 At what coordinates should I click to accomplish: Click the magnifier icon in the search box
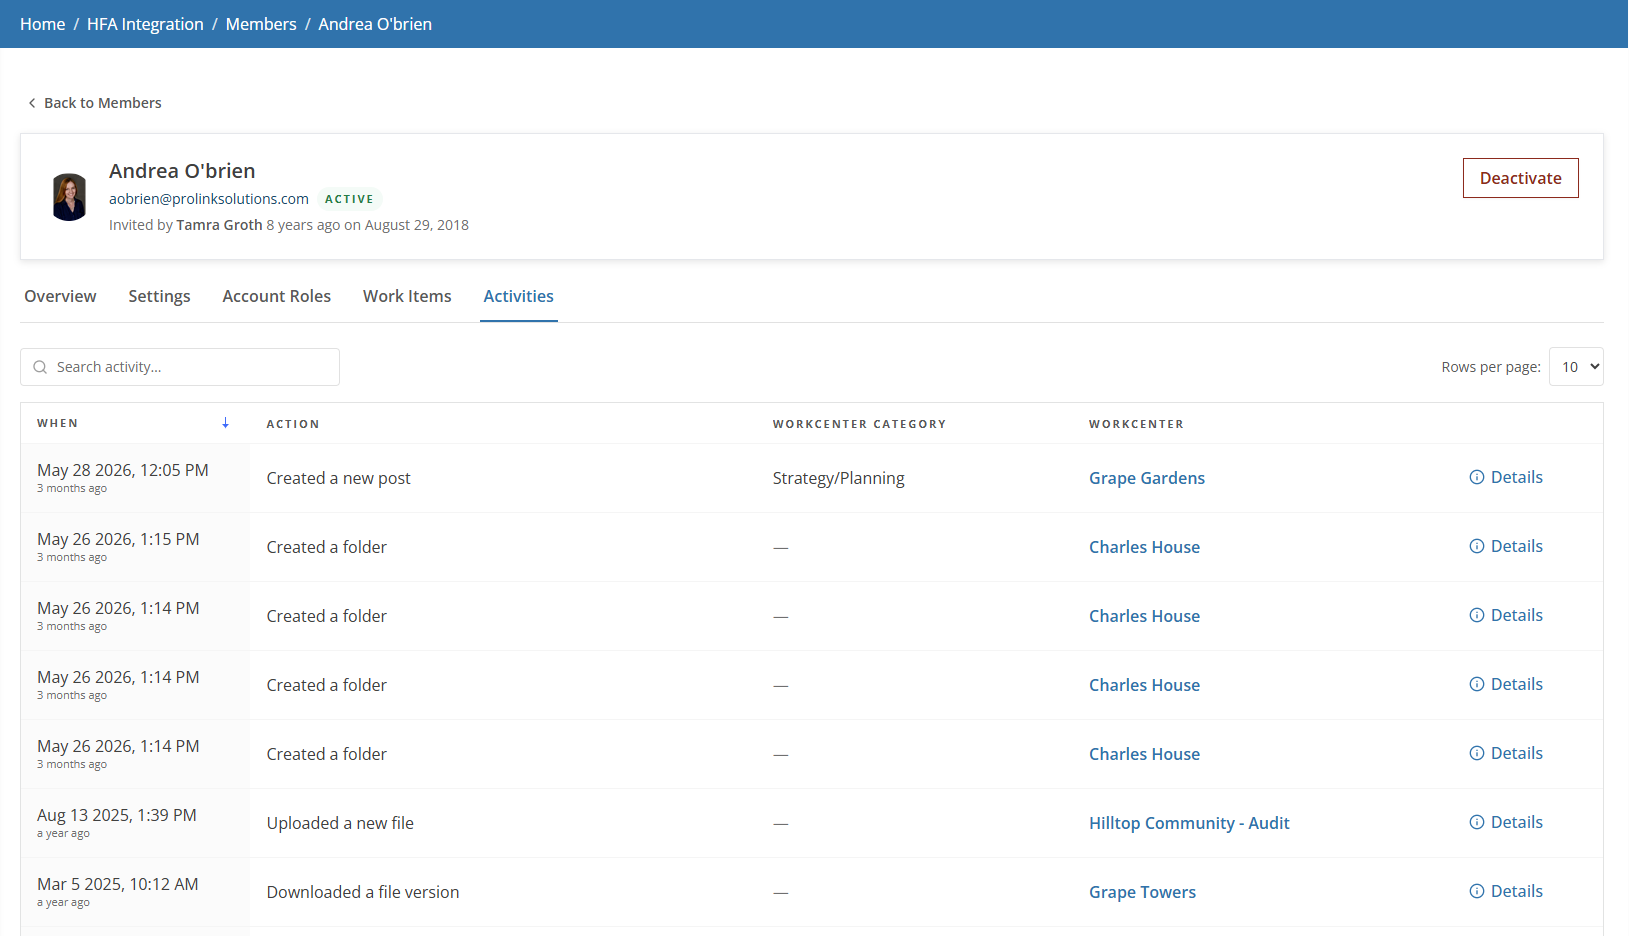40,367
